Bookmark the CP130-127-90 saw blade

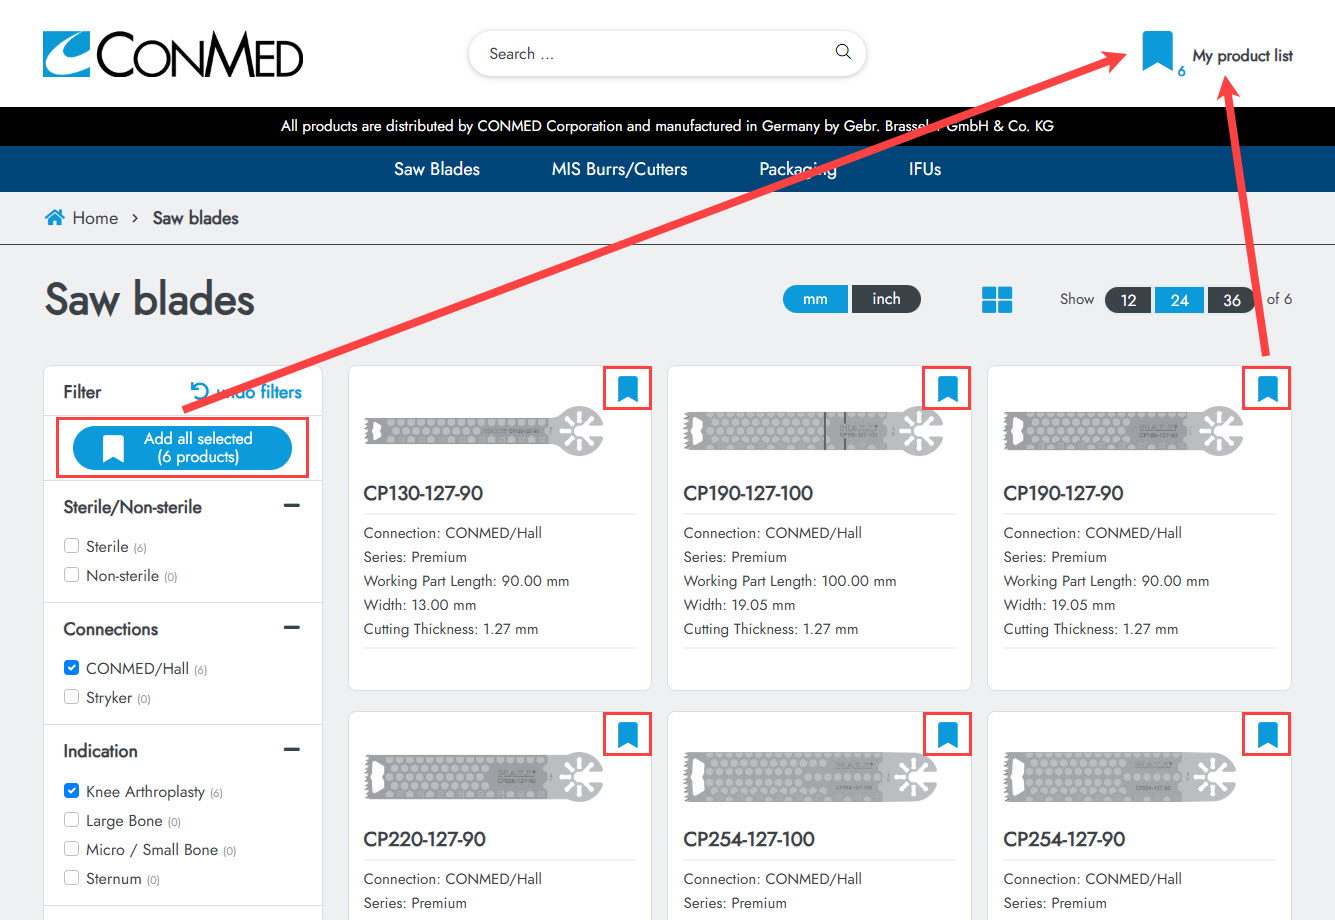point(627,388)
